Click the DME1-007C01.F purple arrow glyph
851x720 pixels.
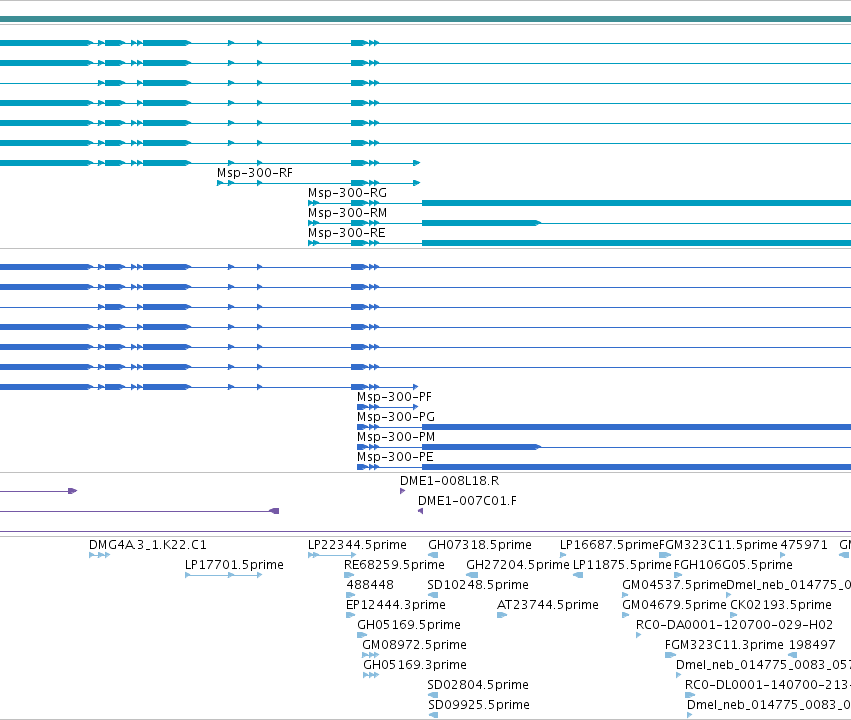tap(421, 511)
